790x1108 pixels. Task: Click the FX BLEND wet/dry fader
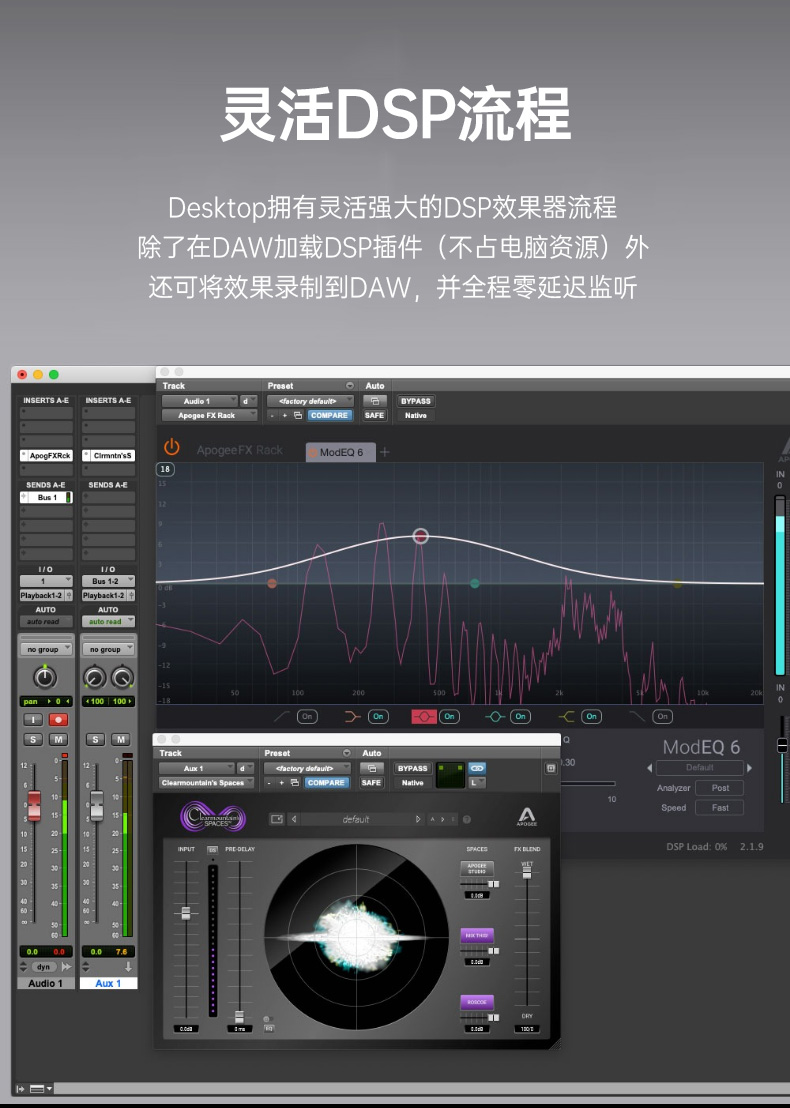(526, 873)
